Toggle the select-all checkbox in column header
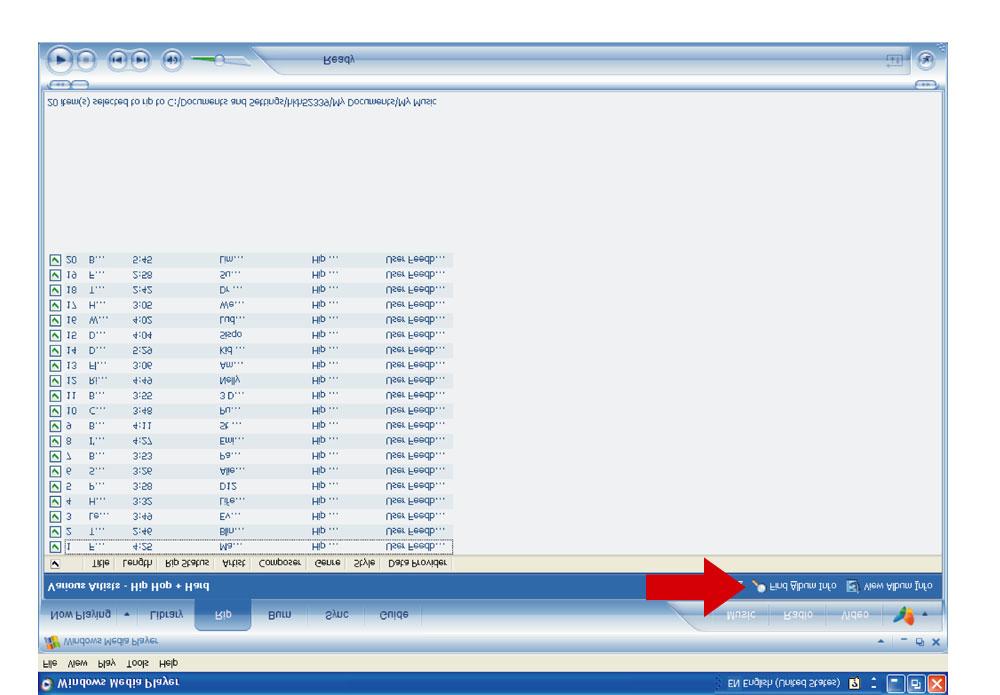This screenshot has height=695, width=1000. (x=55, y=564)
